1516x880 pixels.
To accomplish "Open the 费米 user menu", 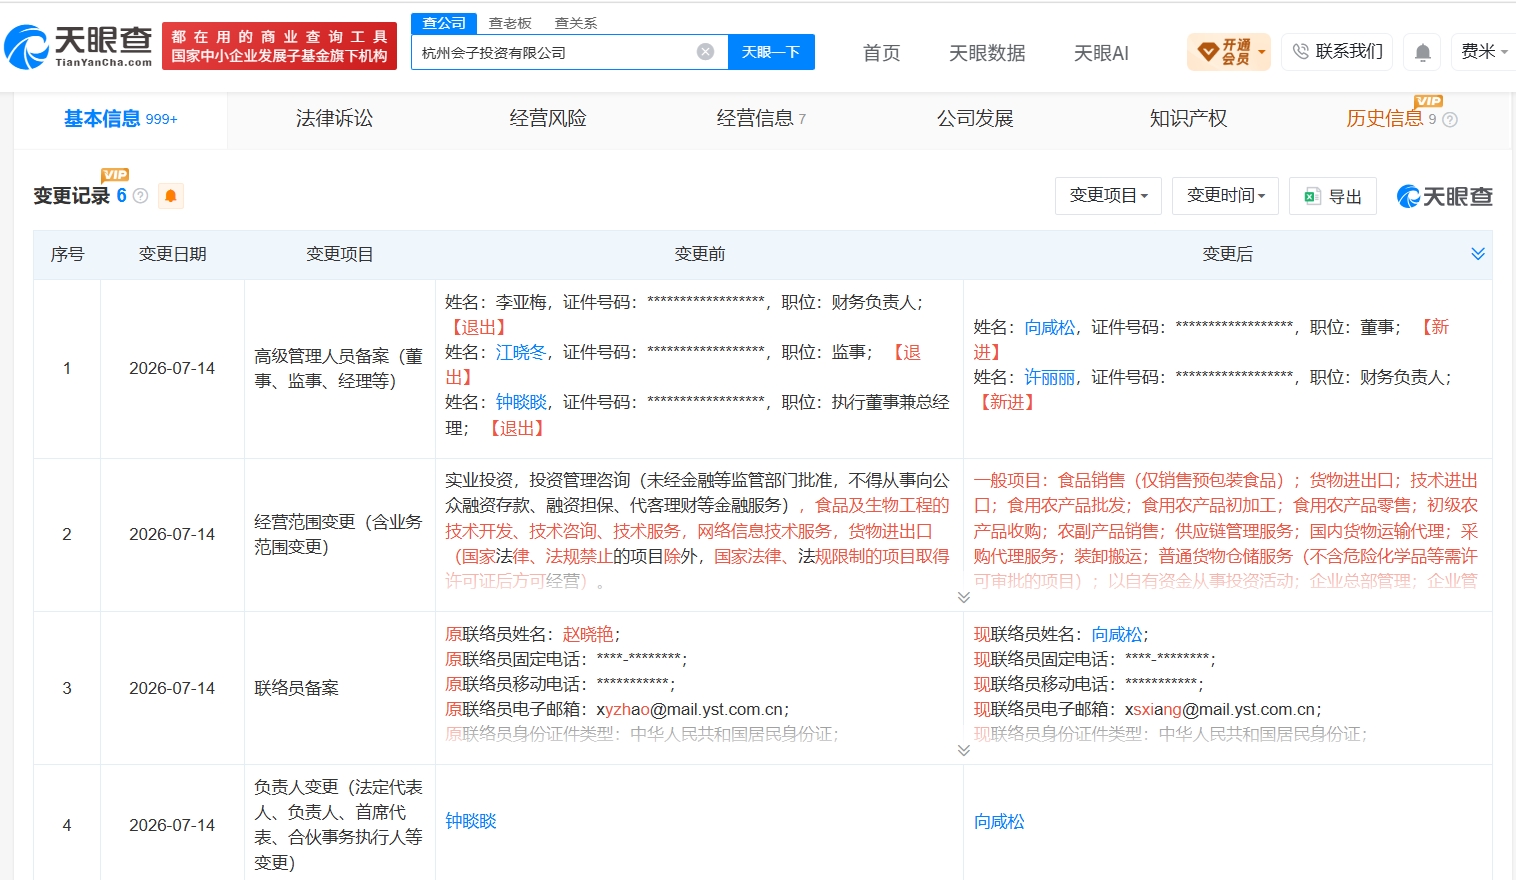I will 1484,52.
